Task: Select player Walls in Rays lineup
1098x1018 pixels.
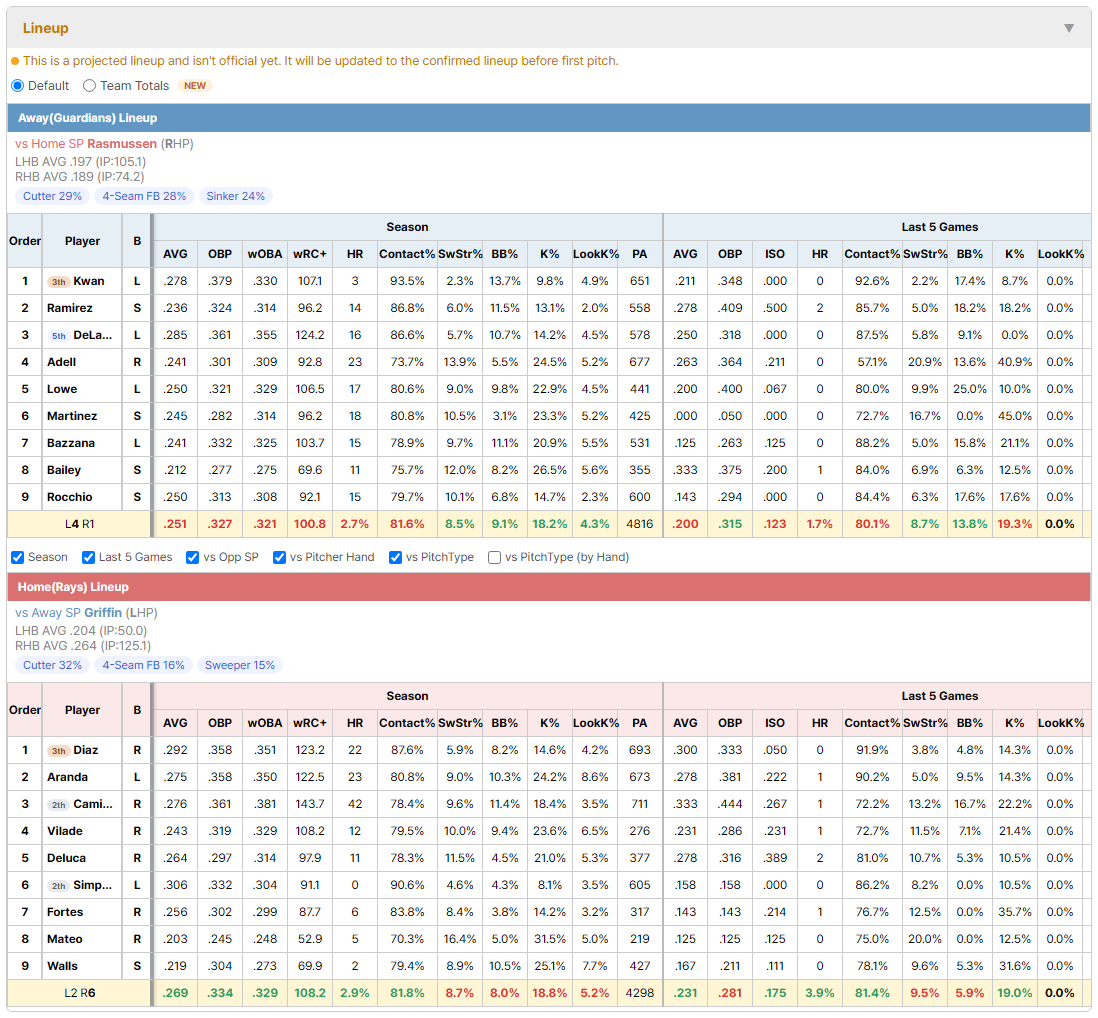Action: (62, 966)
